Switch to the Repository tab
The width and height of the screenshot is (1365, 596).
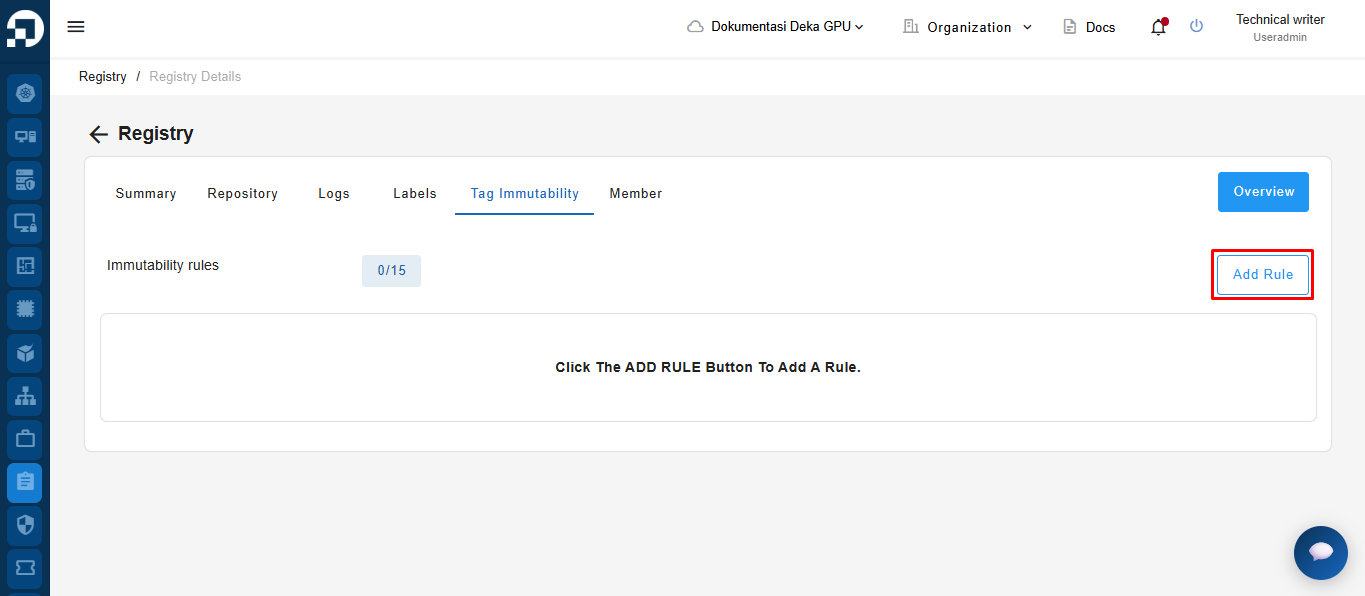click(242, 194)
